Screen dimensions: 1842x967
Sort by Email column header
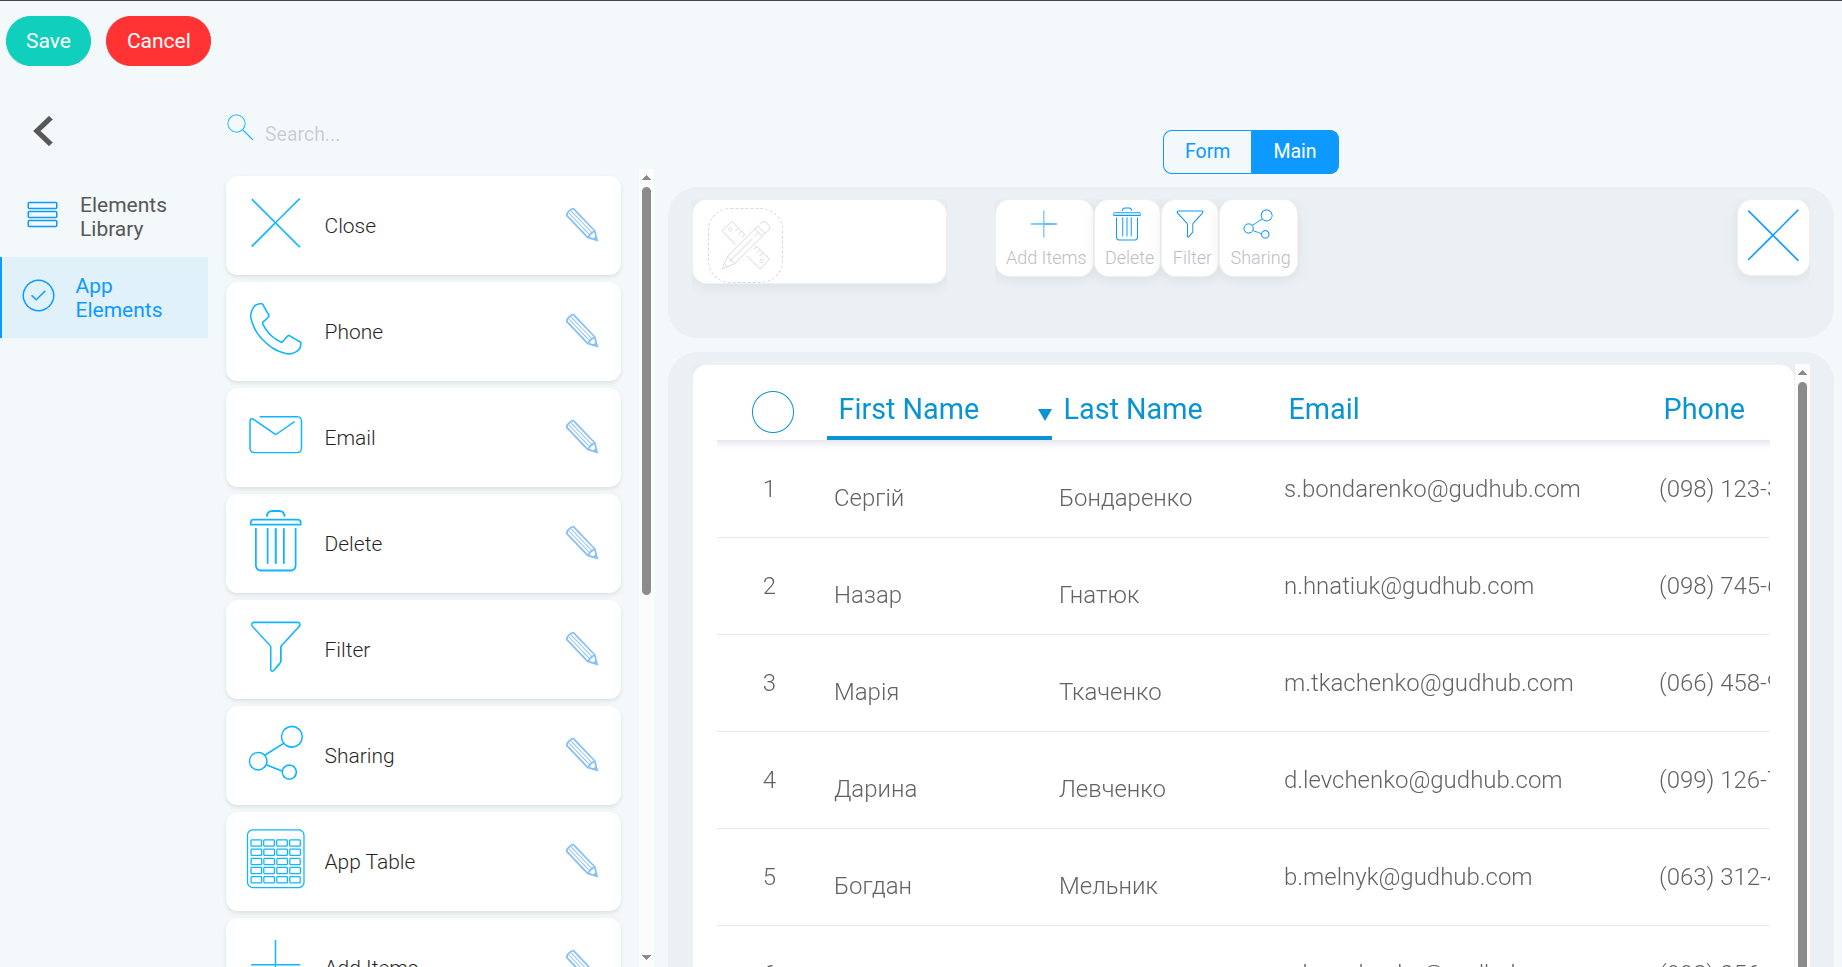pyautogui.click(x=1323, y=409)
